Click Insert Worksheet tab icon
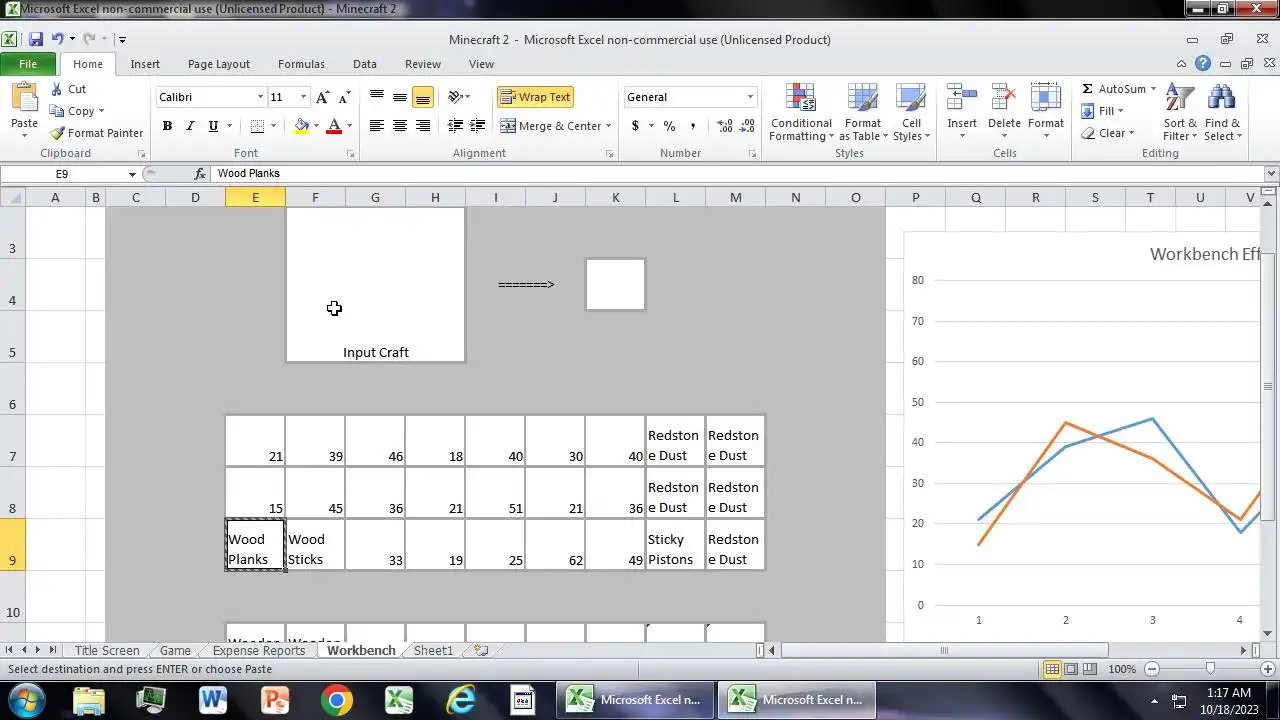 [481, 650]
